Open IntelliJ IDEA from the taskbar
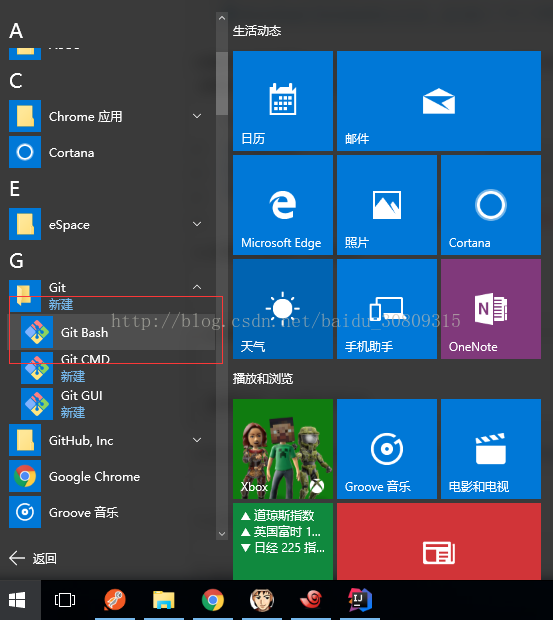The width and height of the screenshot is (553, 620). [x=360, y=600]
